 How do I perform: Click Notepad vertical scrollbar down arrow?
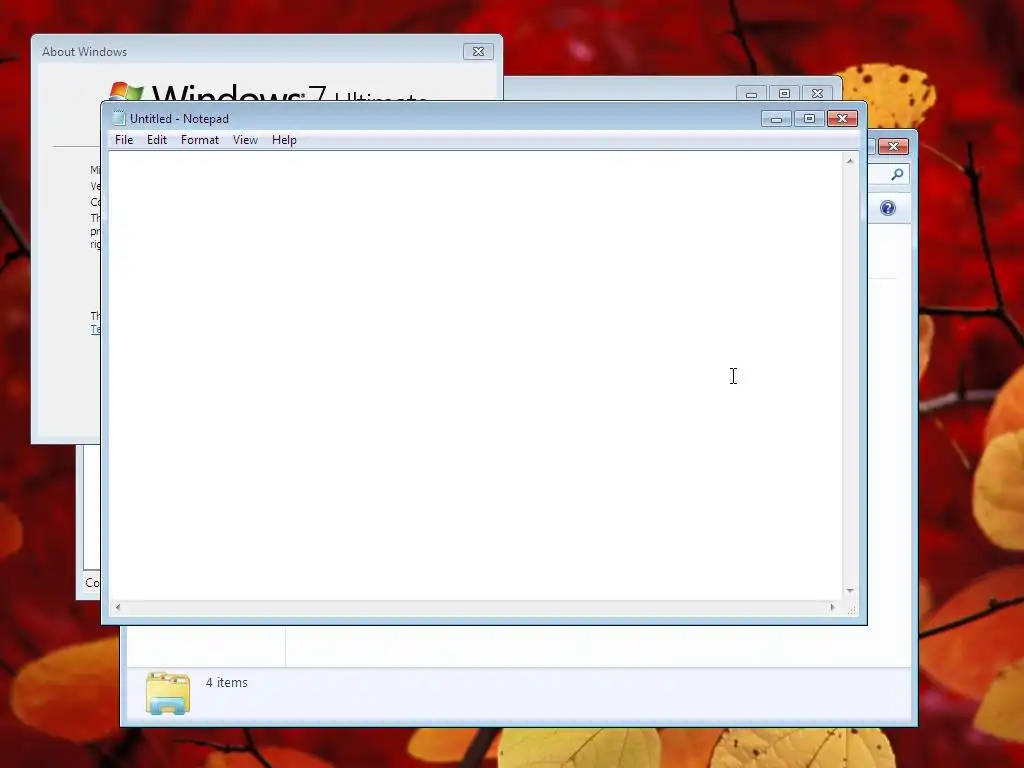pyautogui.click(x=850, y=591)
